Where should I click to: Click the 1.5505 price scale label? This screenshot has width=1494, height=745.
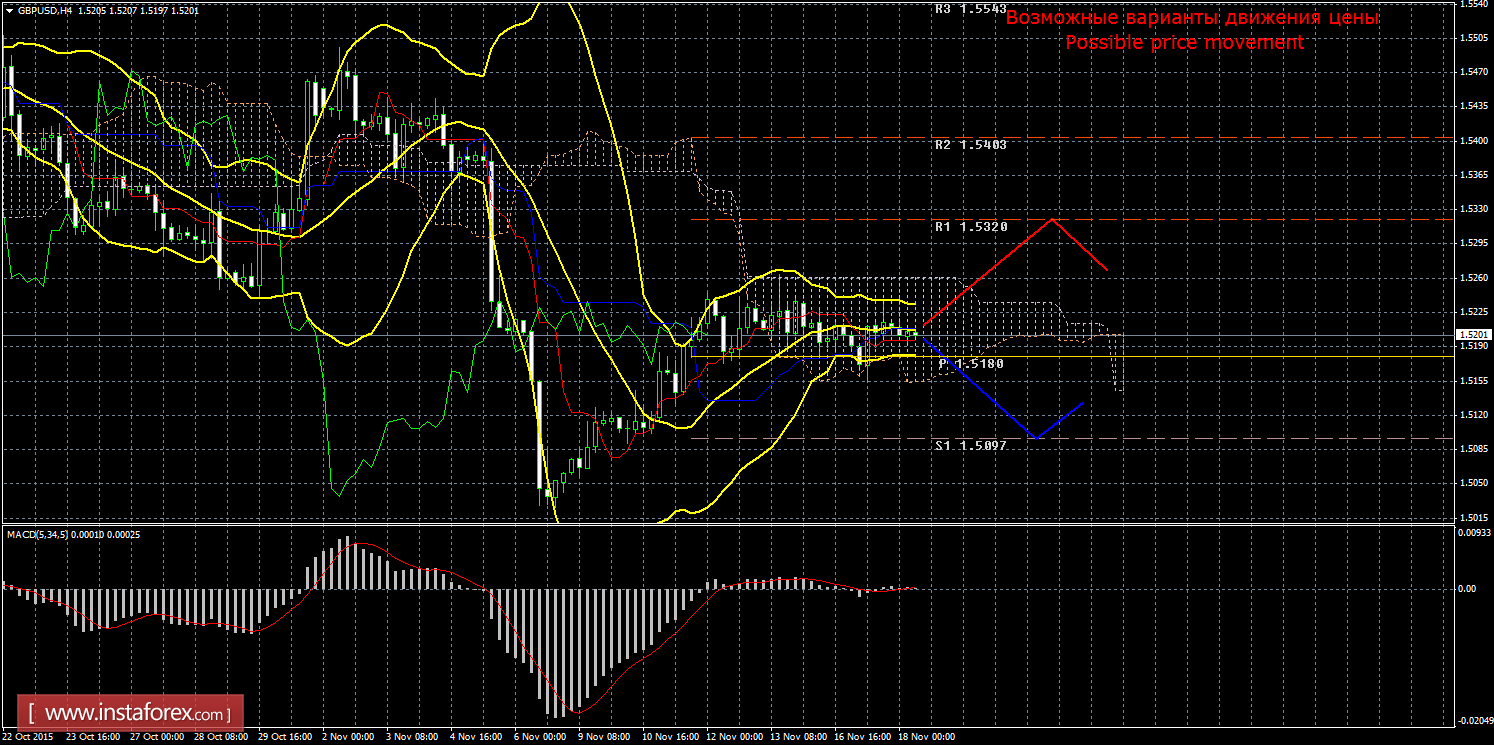pos(1470,38)
